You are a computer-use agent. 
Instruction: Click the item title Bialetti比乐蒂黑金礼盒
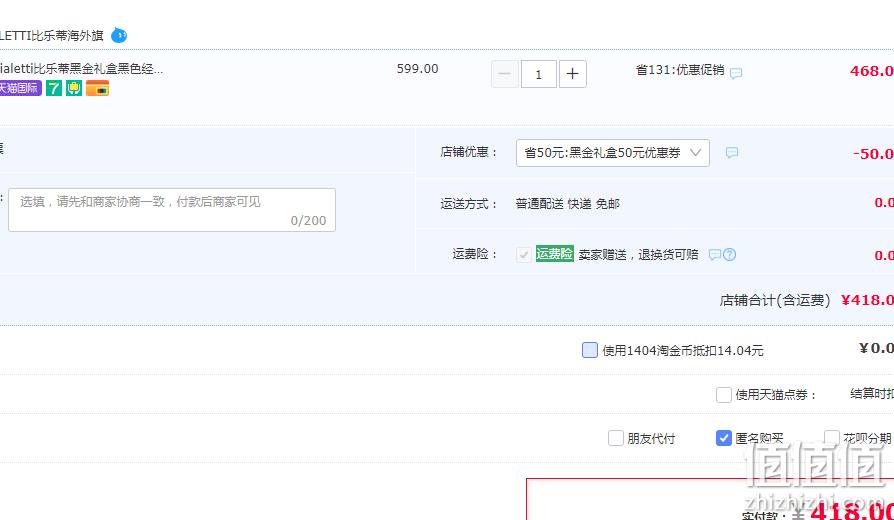[82, 69]
